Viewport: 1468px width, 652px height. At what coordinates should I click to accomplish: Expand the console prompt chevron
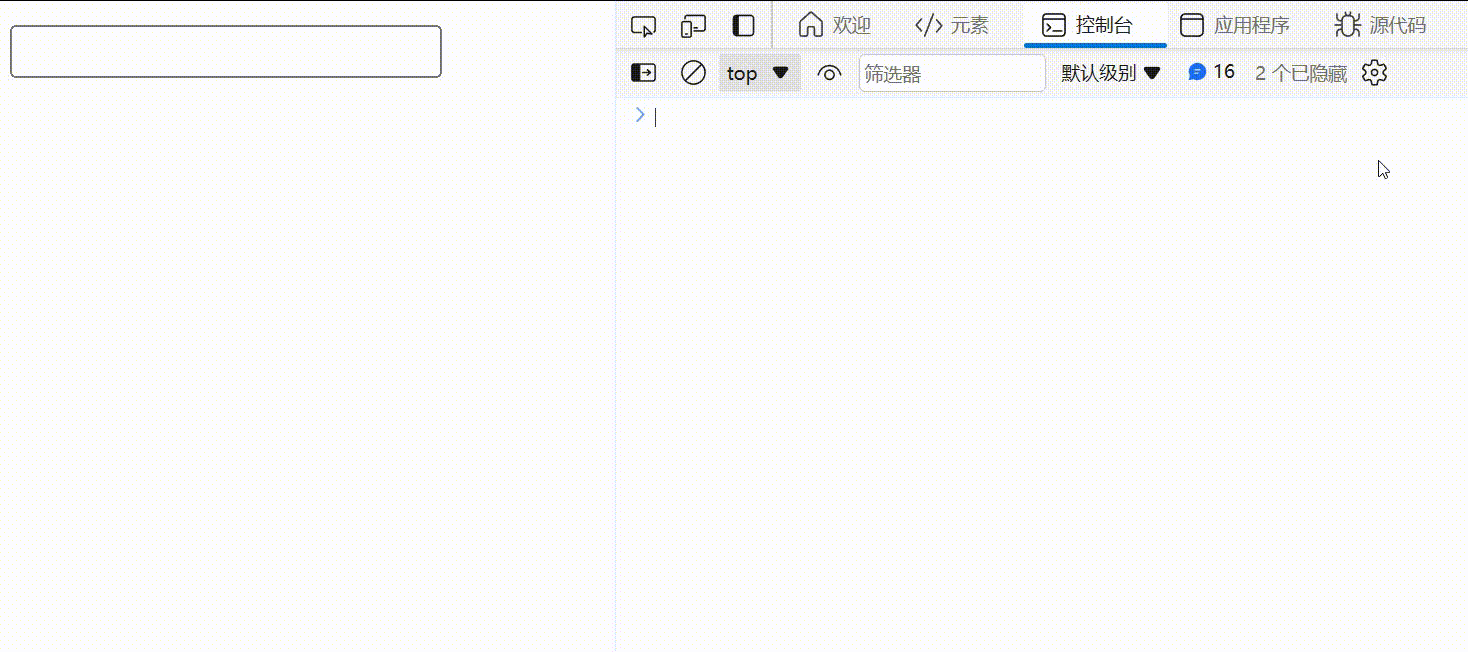coord(639,115)
